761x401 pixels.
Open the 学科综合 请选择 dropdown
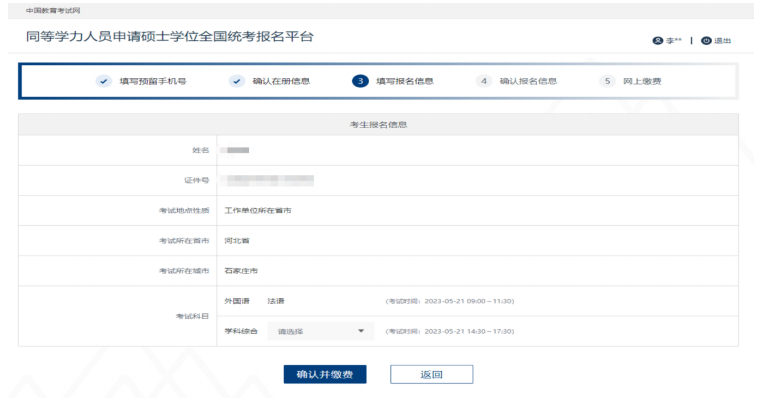tap(321, 331)
